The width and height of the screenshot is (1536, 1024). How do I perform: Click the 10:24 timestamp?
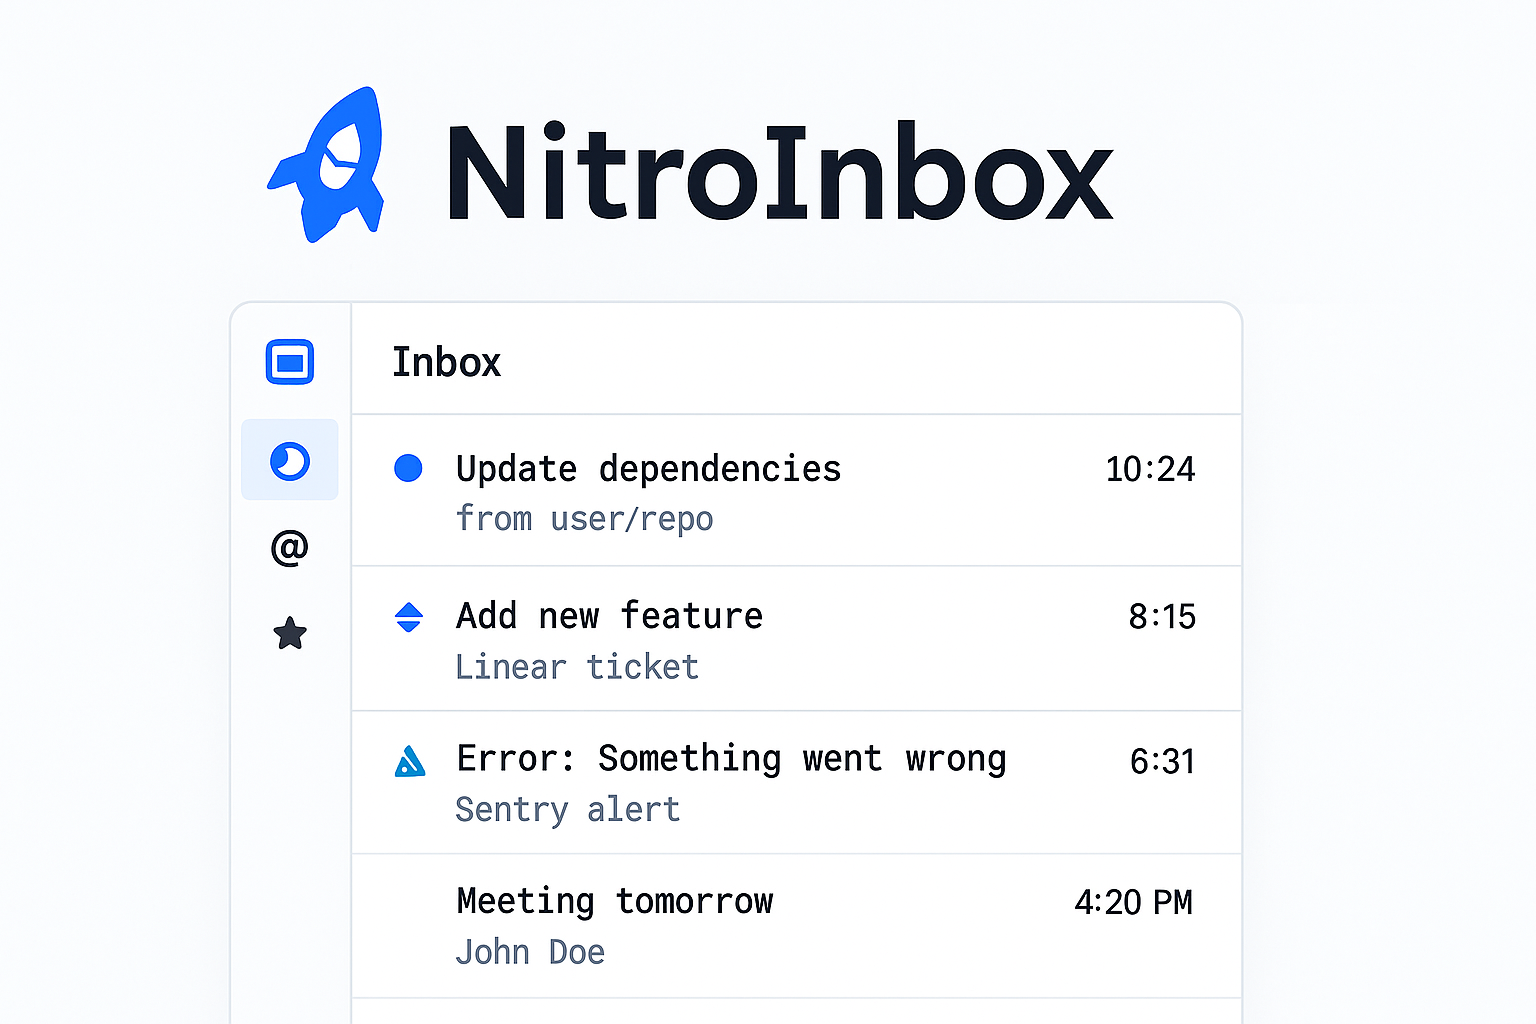click(1150, 469)
